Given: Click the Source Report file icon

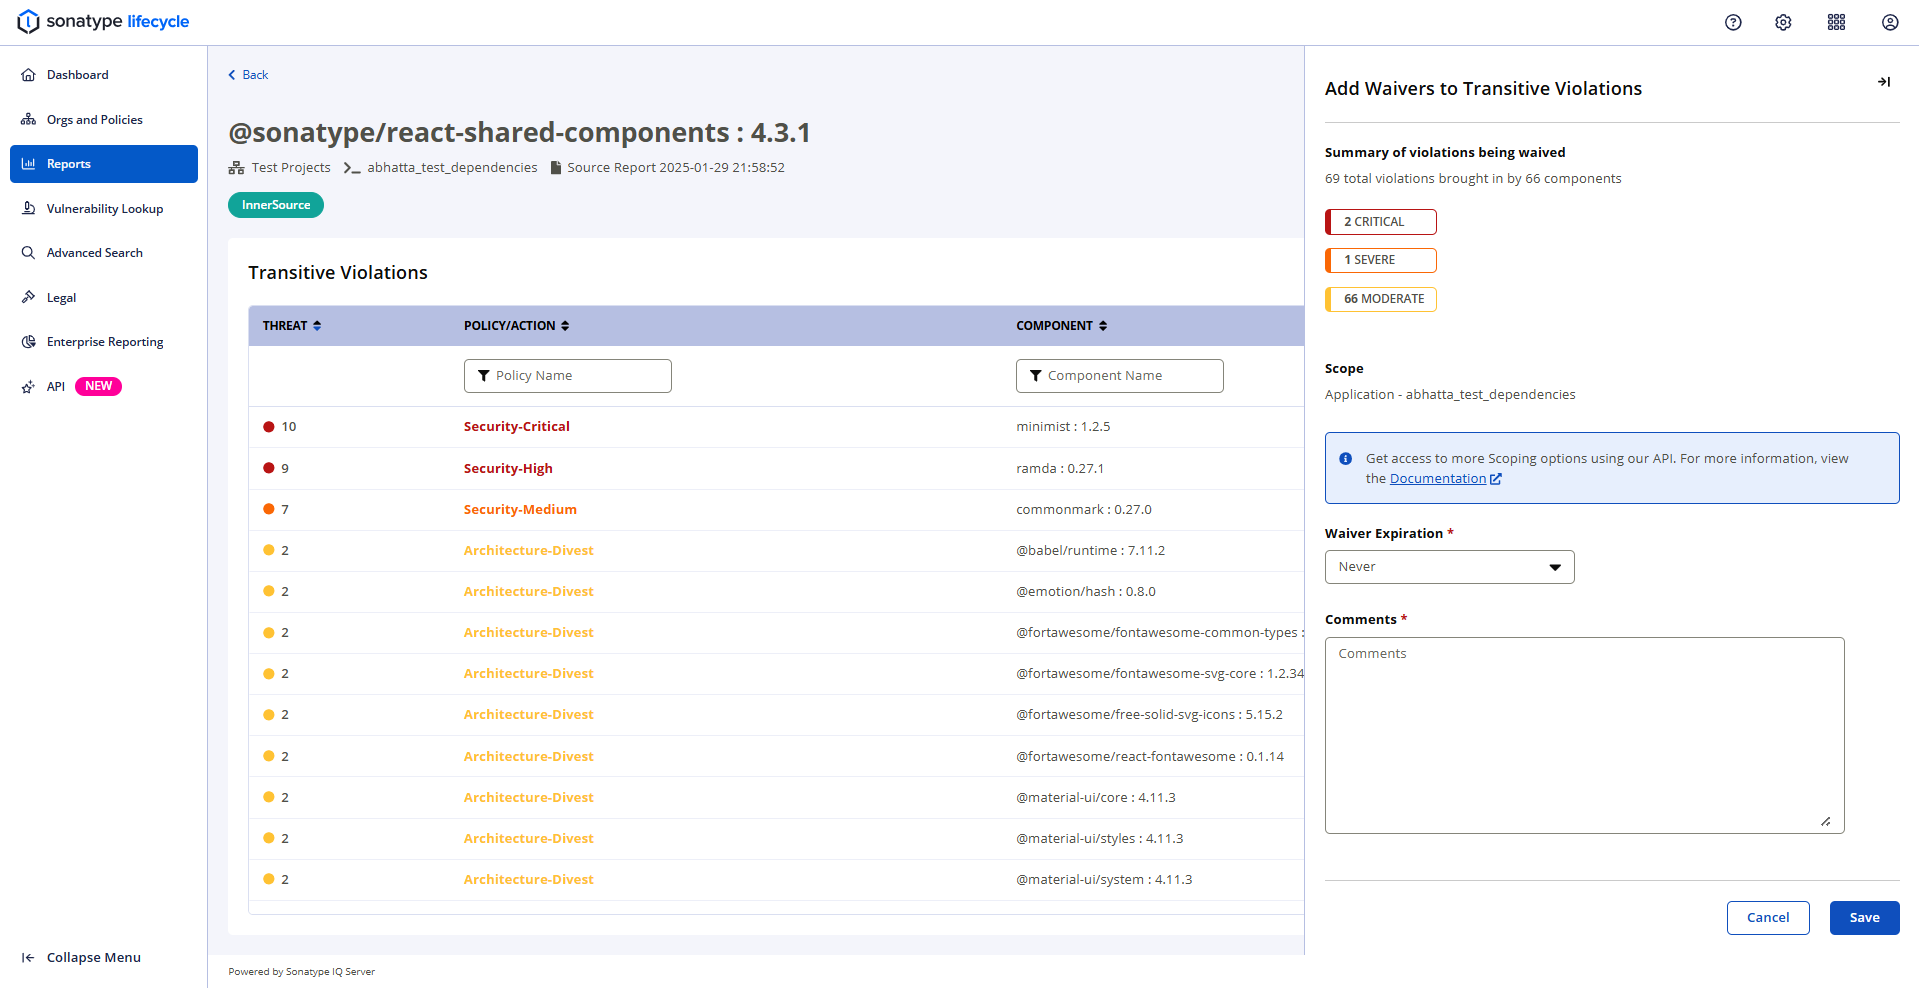Looking at the screenshot, I should pyautogui.click(x=556, y=168).
